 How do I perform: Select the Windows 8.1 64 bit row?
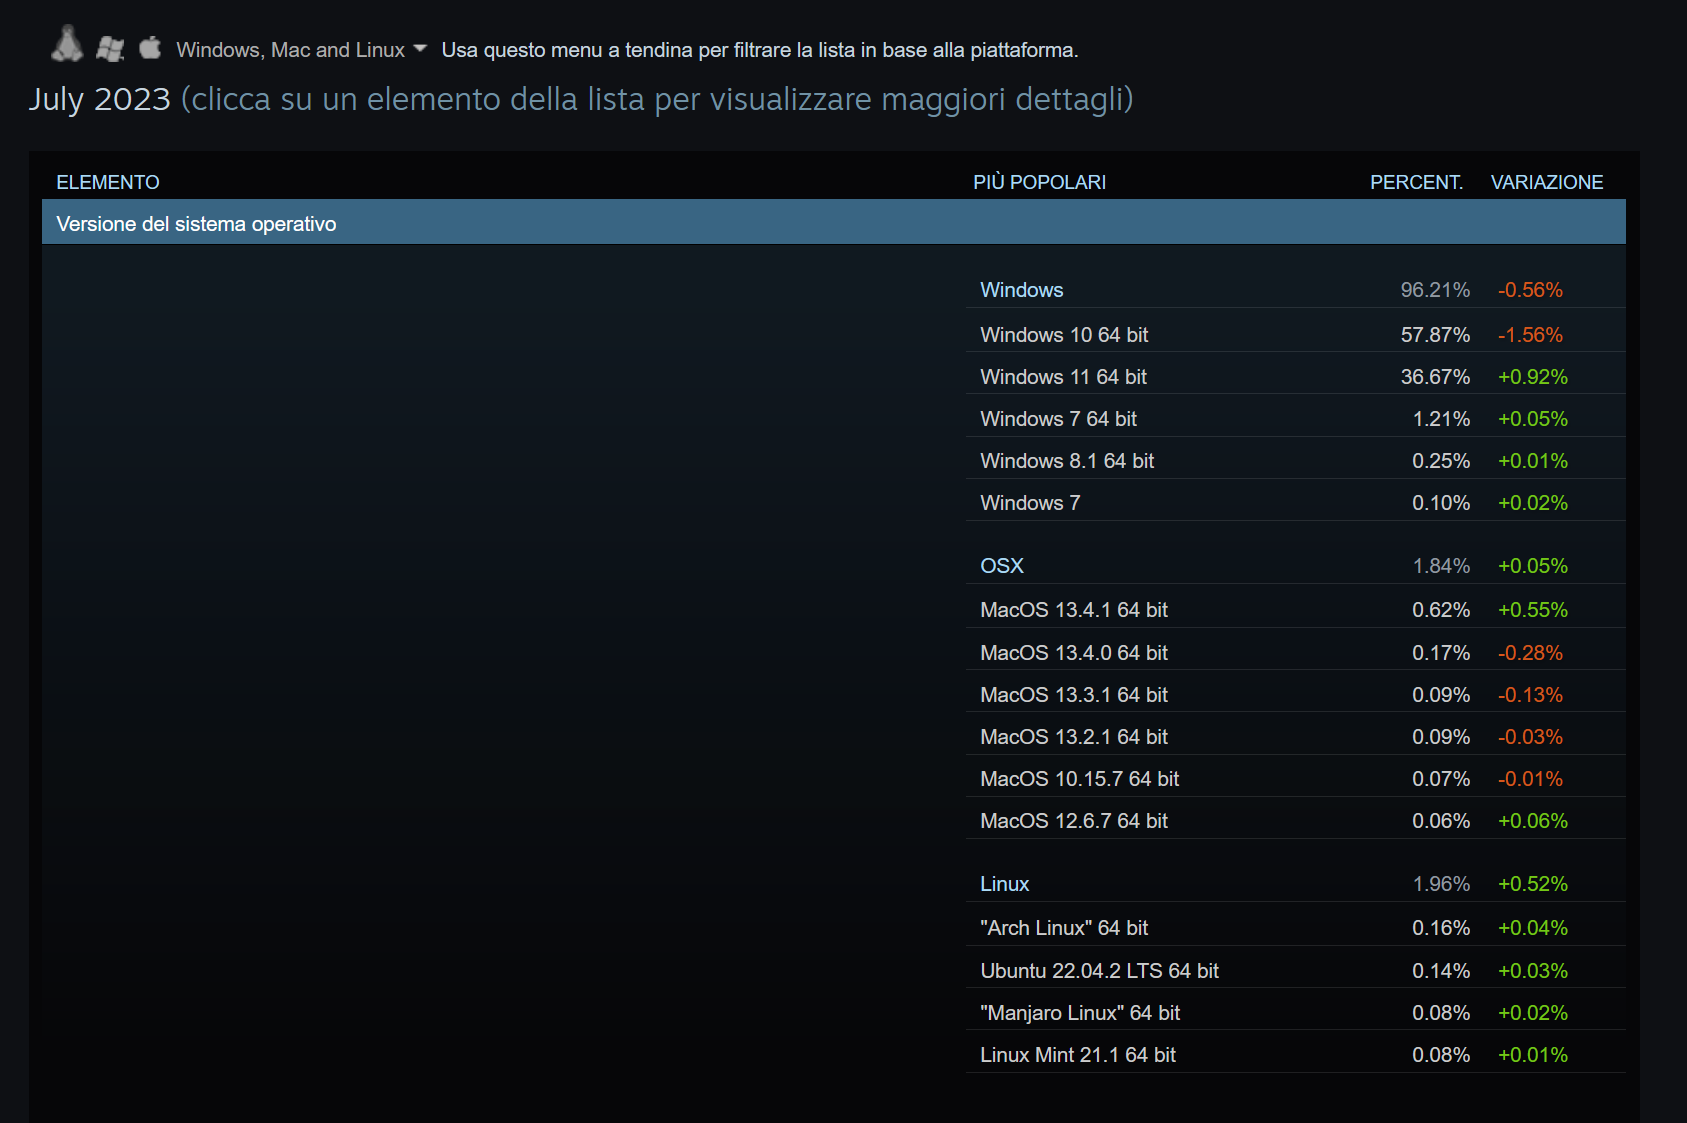click(x=1295, y=459)
